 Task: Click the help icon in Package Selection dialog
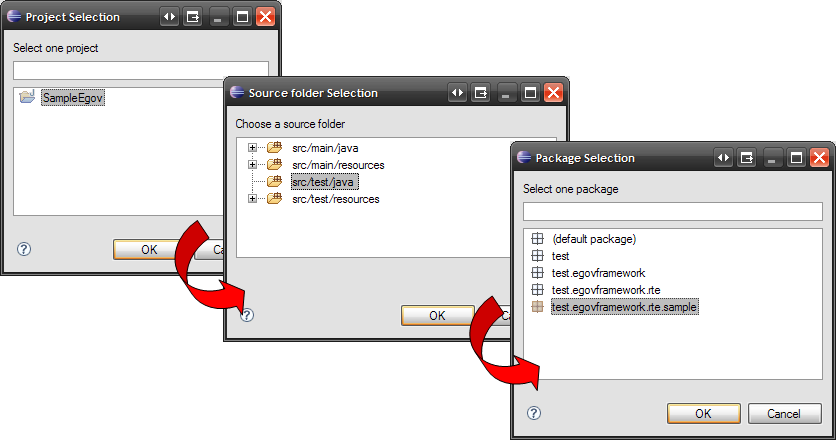[534, 412]
